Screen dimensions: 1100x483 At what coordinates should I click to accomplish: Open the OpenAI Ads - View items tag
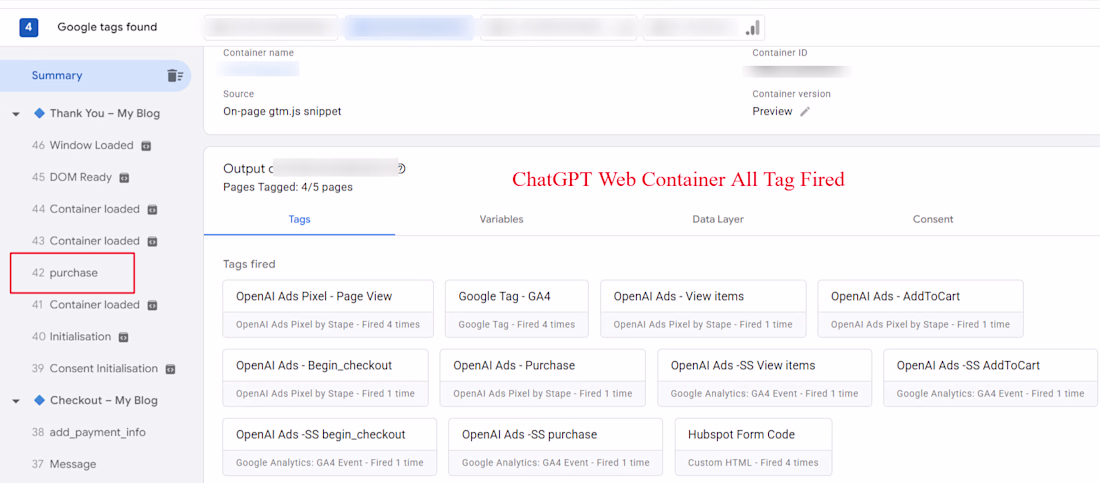tap(703, 309)
